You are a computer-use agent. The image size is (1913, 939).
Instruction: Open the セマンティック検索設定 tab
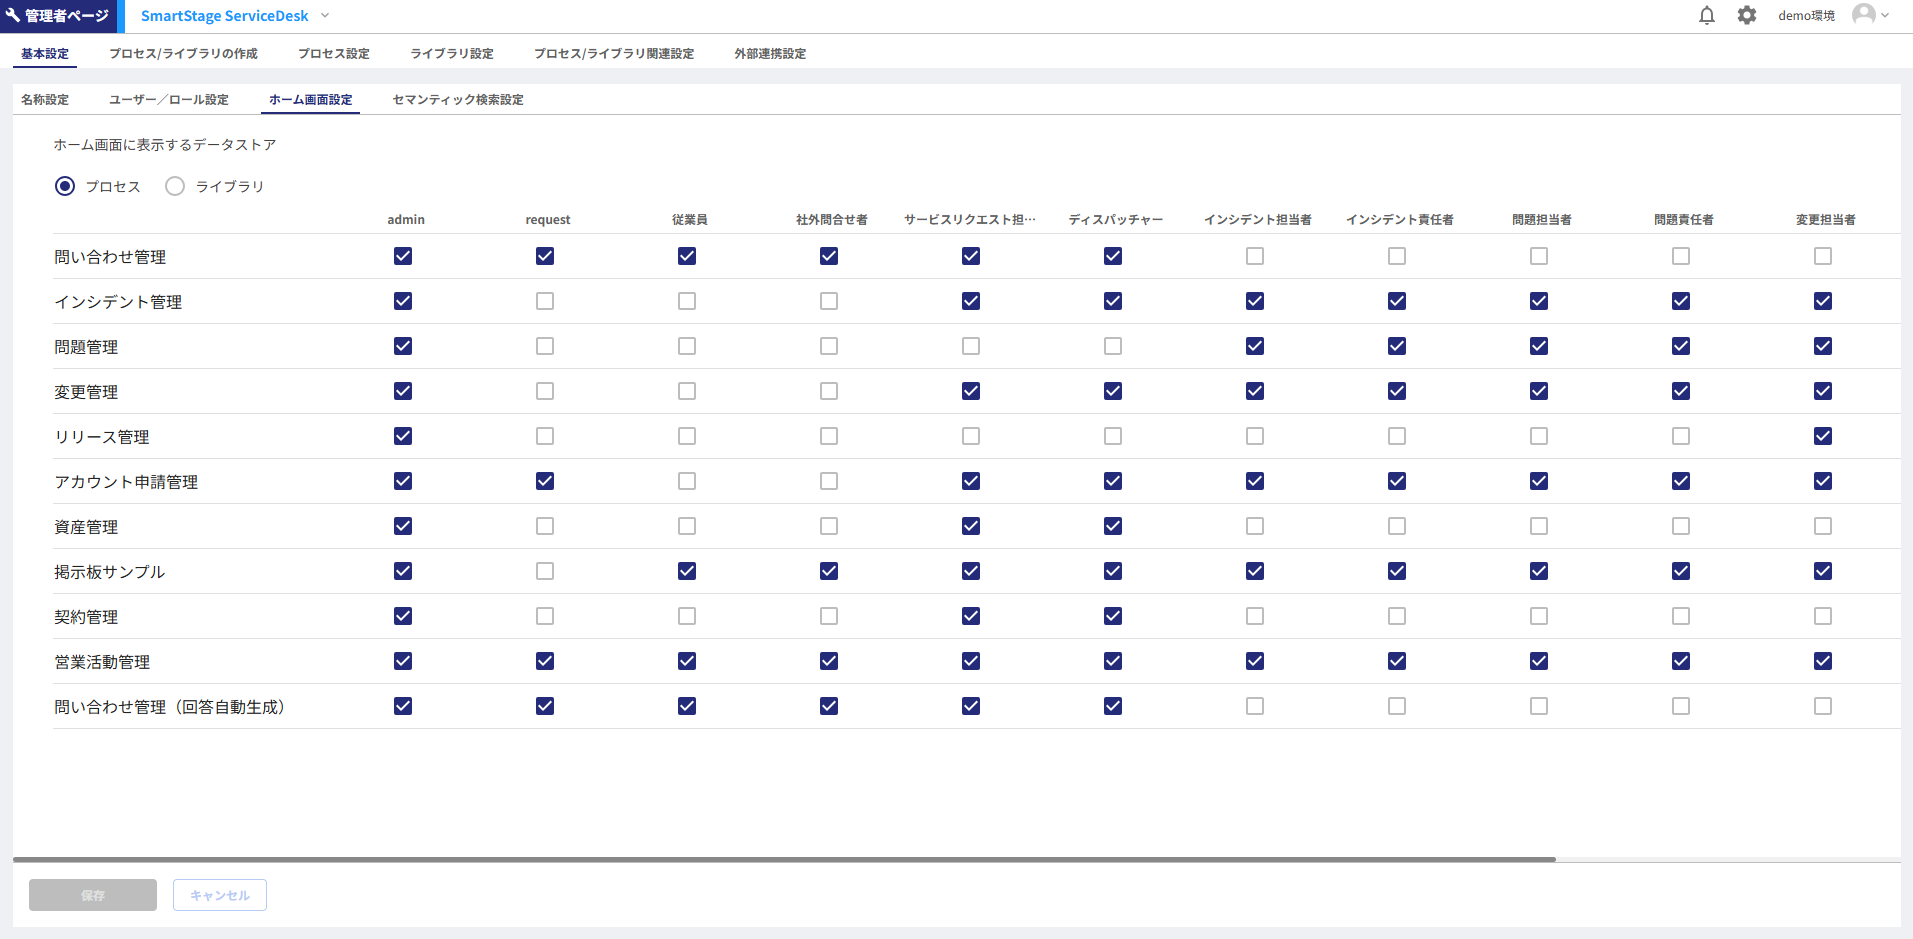458,100
